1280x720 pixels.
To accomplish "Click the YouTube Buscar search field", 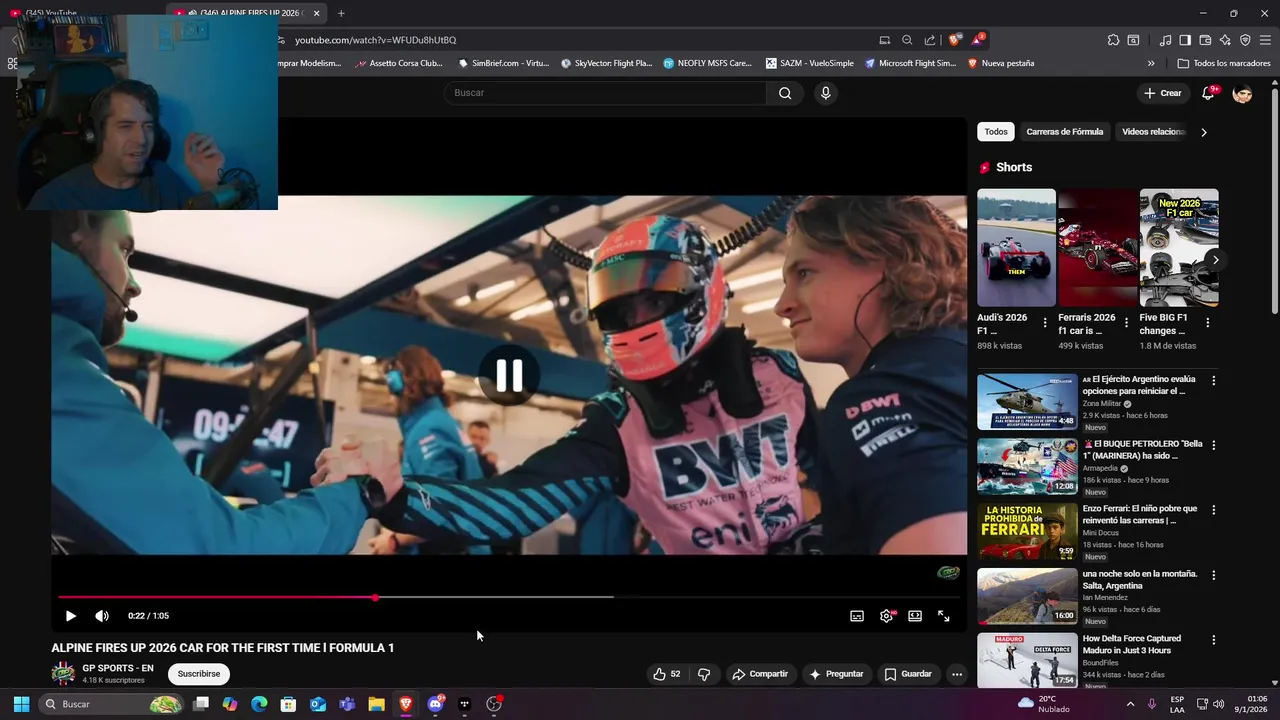I will click(605, 93).
